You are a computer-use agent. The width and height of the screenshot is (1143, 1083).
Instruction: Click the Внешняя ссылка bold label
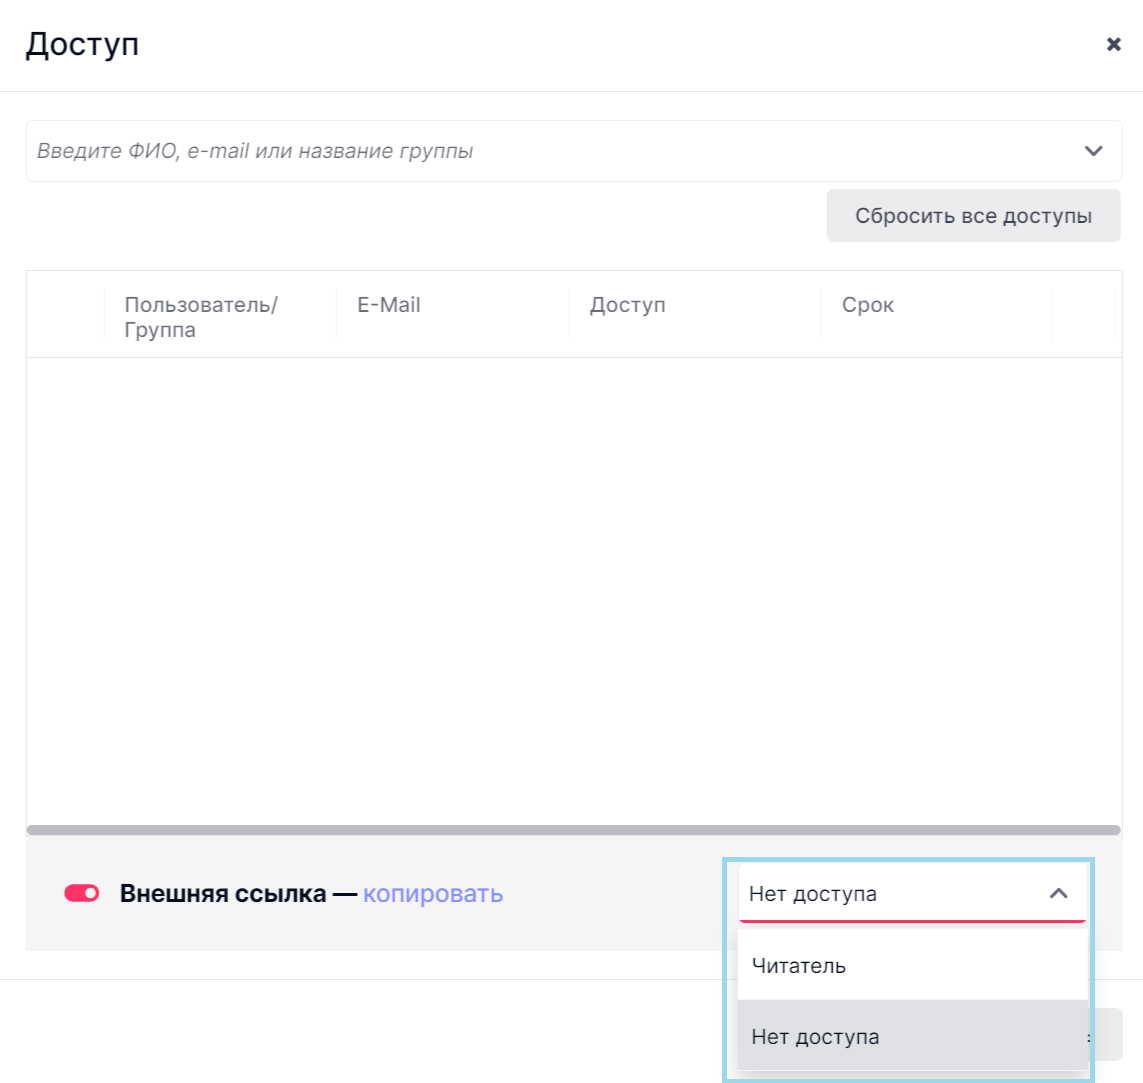(x=222, y=894)
